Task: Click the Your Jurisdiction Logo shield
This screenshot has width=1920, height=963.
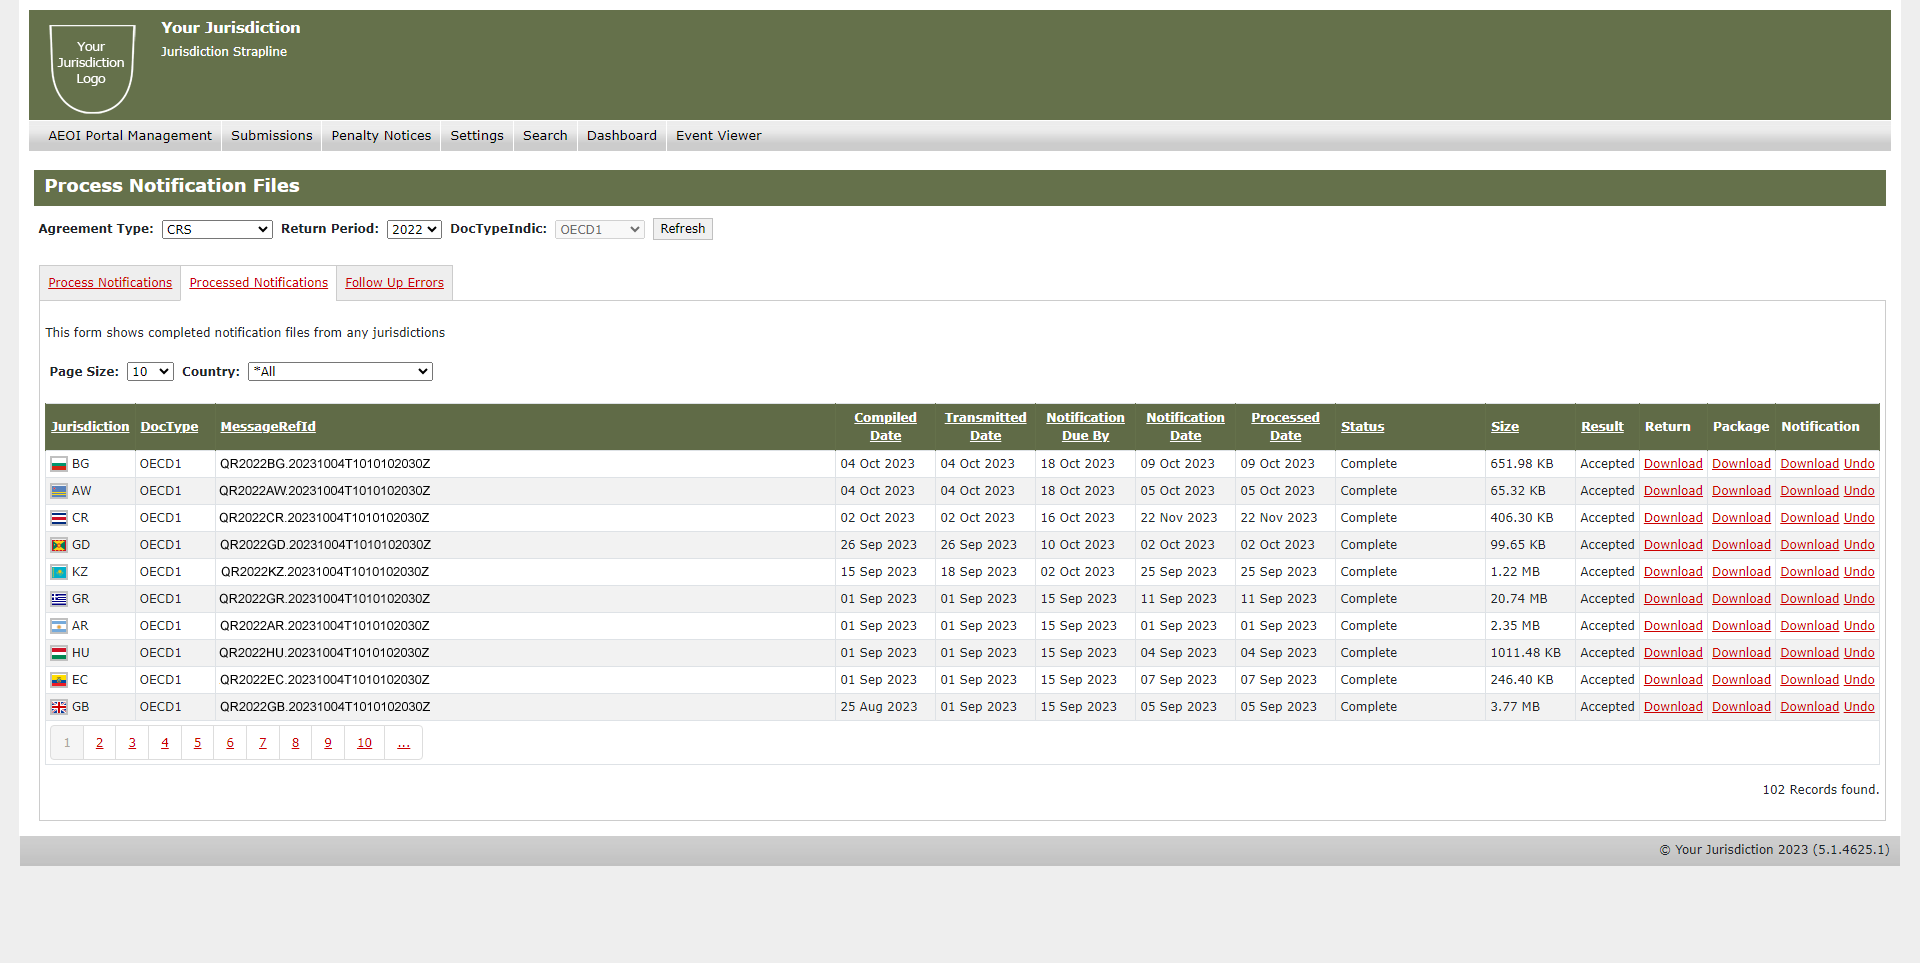Action: 92,67
